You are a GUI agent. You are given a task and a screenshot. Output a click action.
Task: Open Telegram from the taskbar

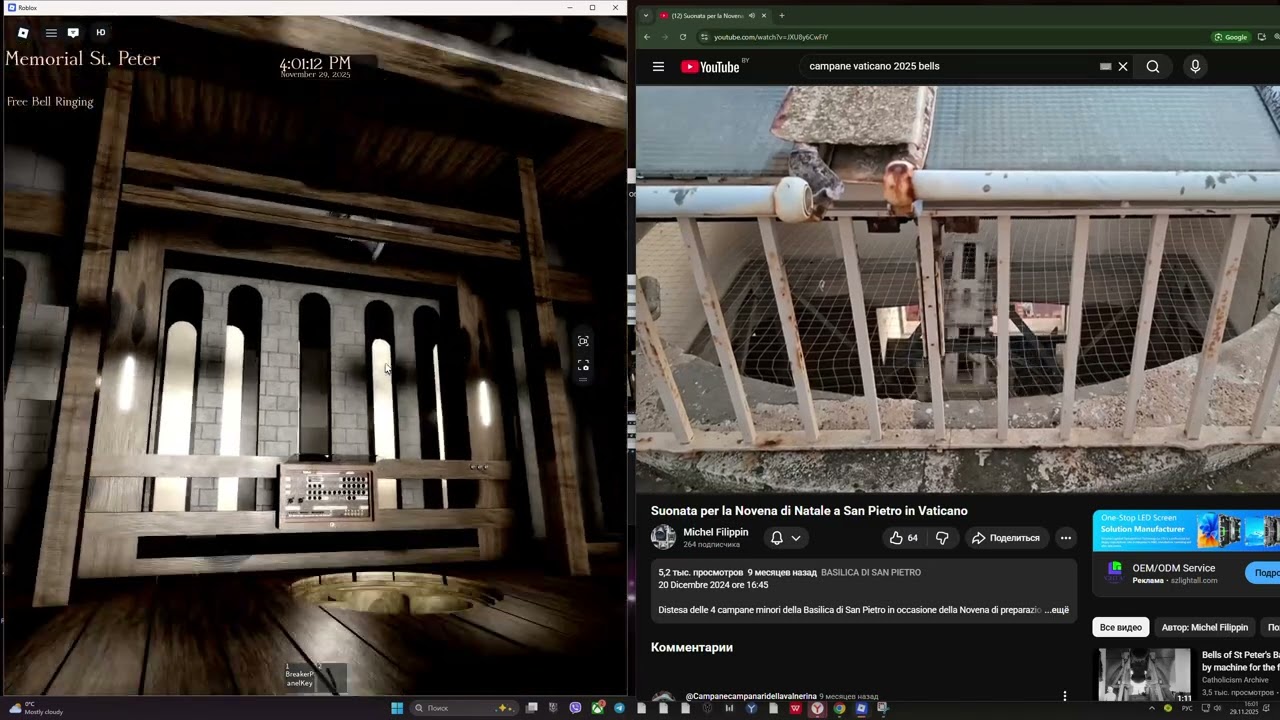[619, 708]
